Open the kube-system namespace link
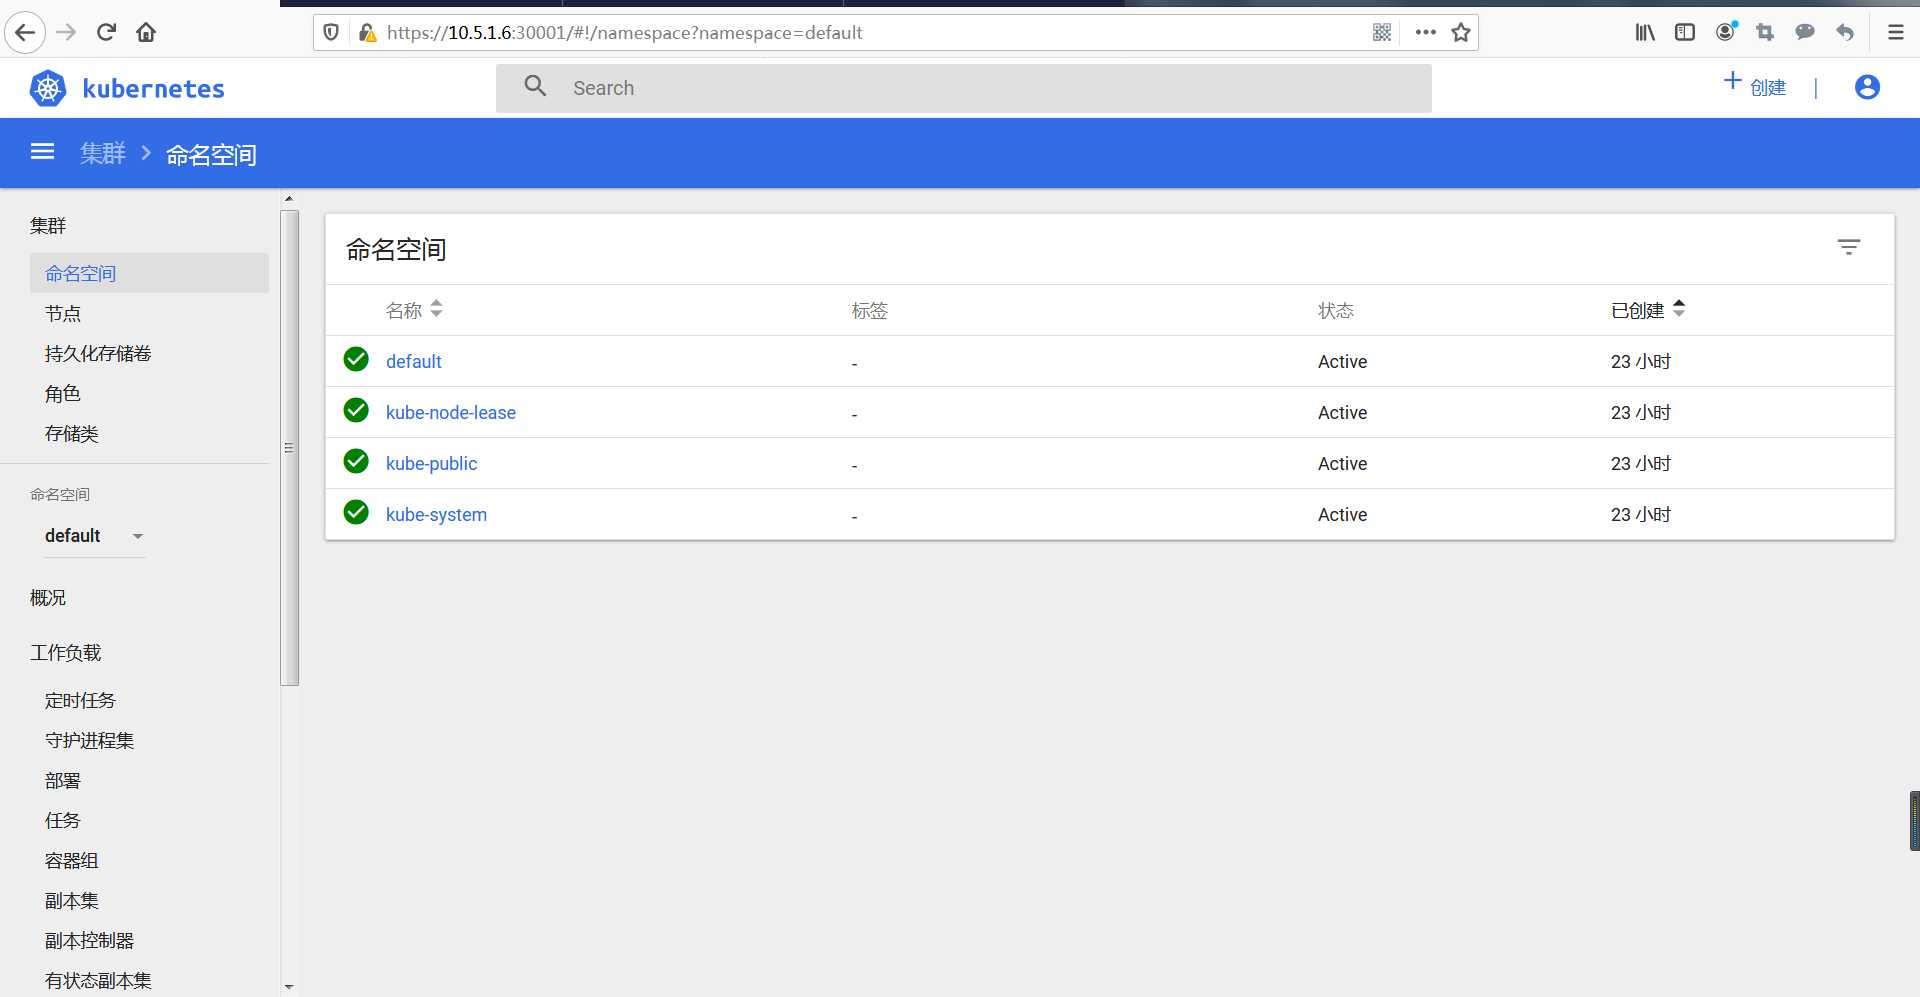Image resolution: width=1920 pixels, height=997 pixels. tap(436, 514)
